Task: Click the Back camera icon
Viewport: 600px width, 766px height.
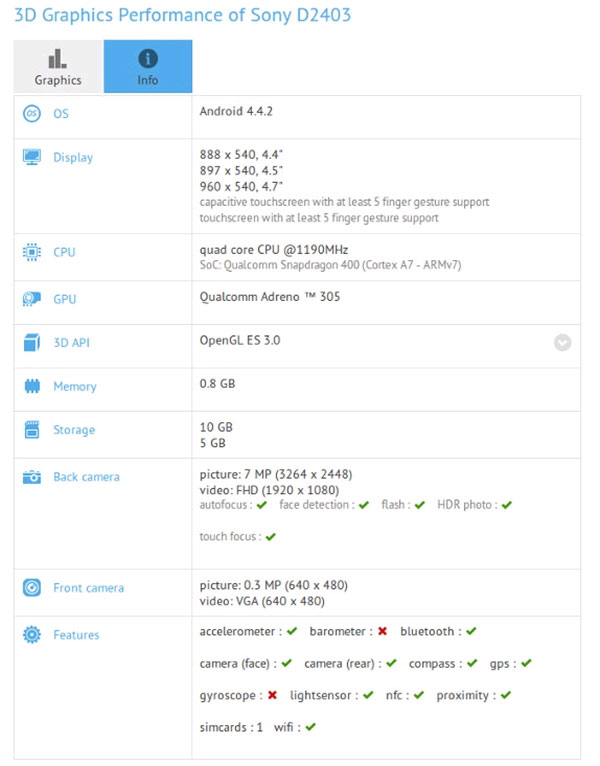Action: point(32,477)
